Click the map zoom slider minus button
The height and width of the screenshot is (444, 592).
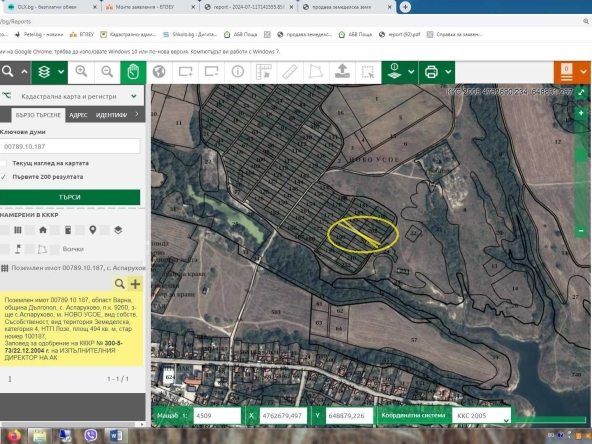point(581,230)
